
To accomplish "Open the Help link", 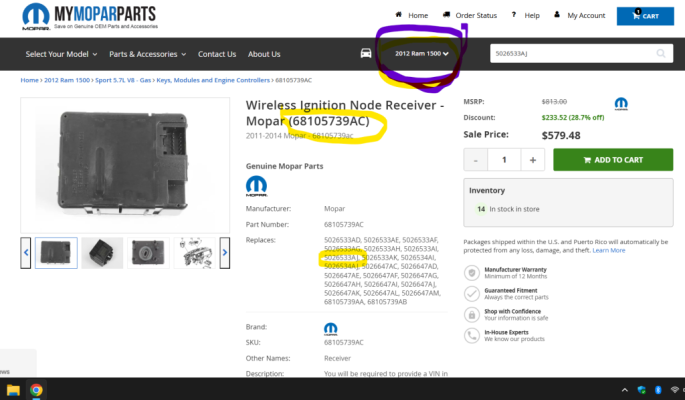I will point(532,15).
